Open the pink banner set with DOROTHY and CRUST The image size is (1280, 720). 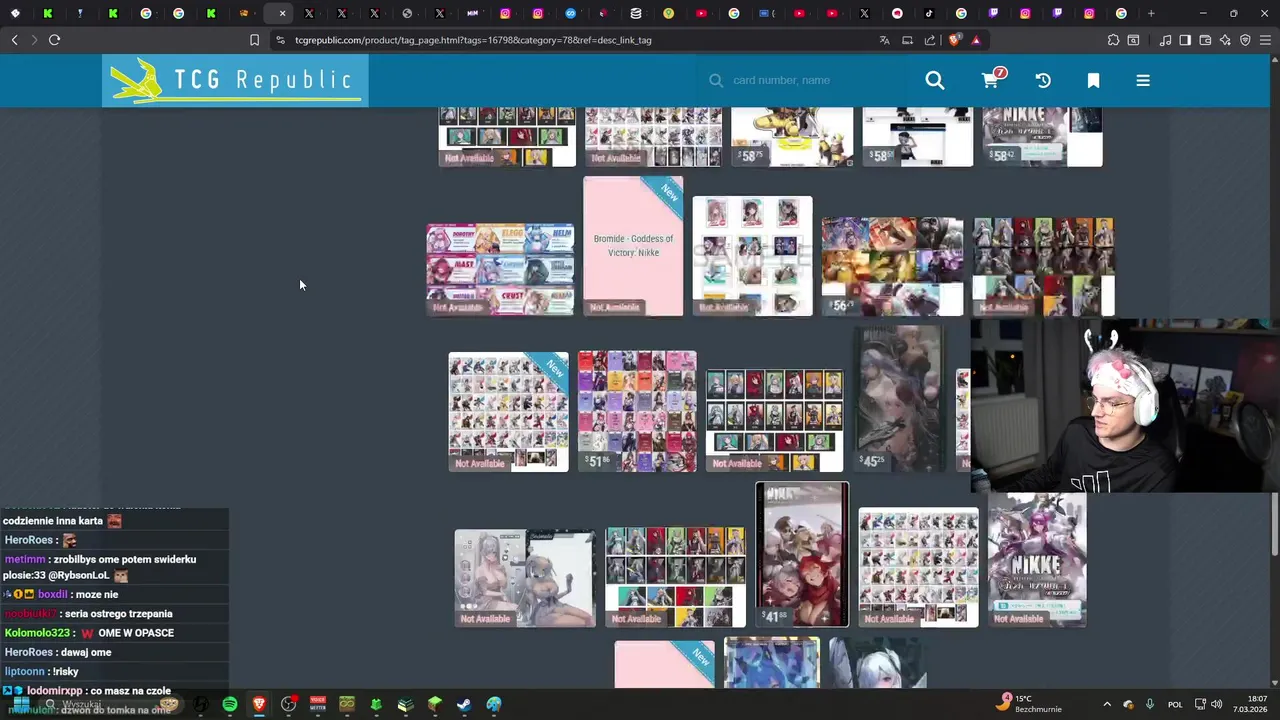pyautogui.click(x=500, y=269)
